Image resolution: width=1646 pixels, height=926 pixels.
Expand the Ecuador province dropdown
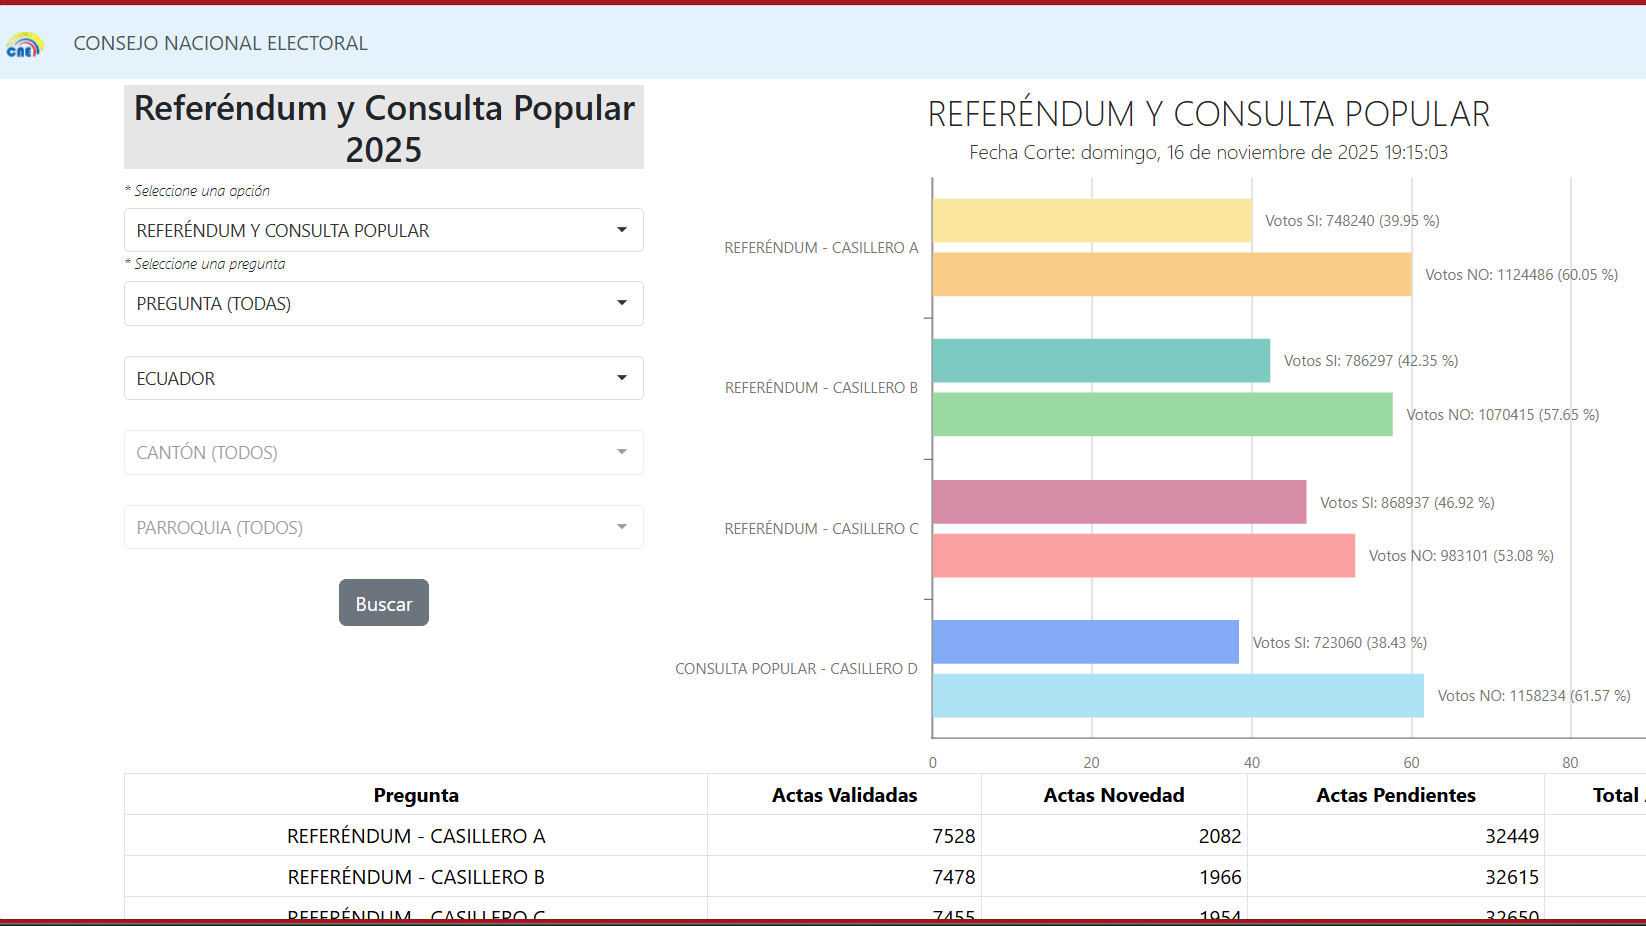(x=383, y=378)
